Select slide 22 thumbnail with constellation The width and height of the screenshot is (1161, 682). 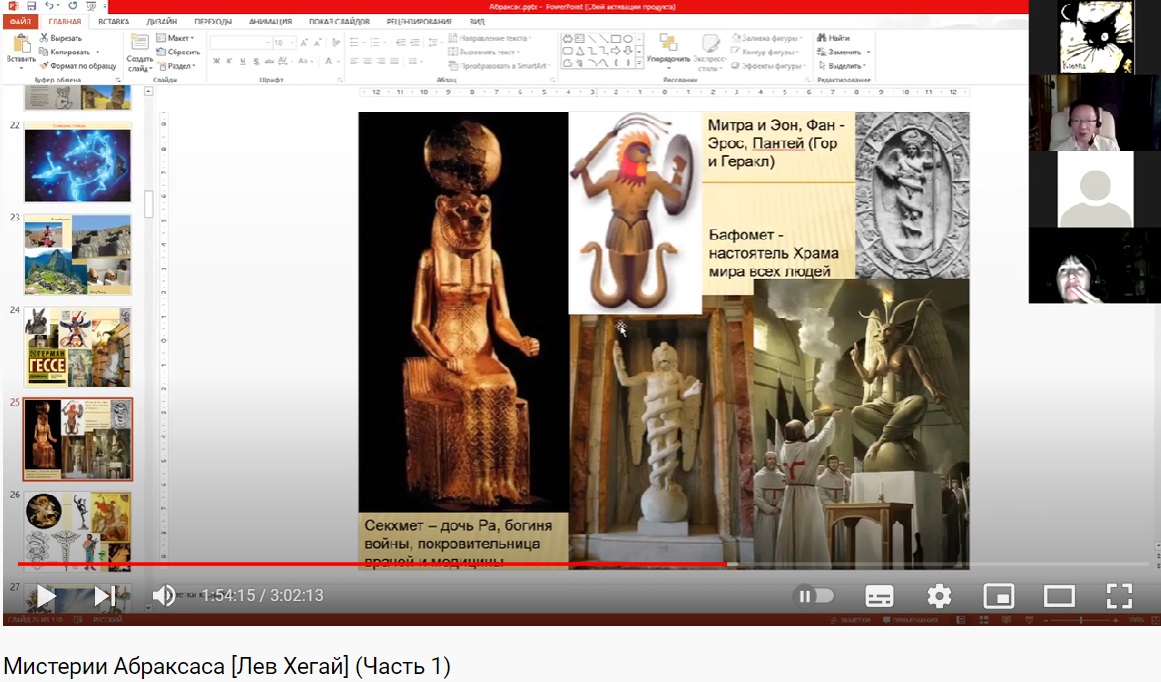78,162
